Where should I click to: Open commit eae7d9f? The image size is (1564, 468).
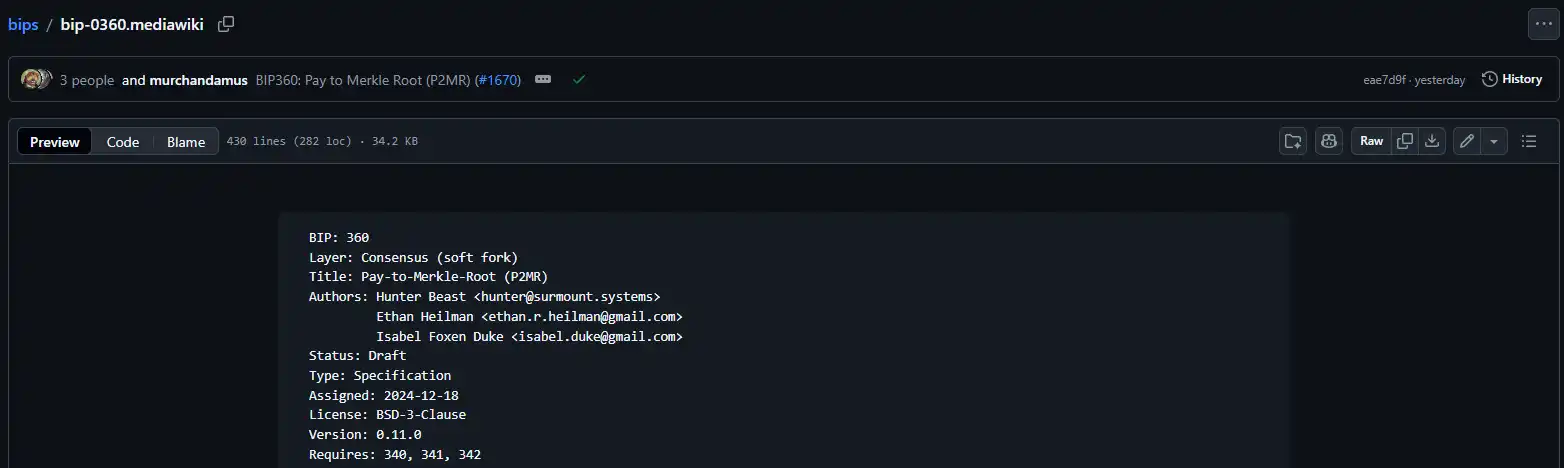pos(1383,80)
